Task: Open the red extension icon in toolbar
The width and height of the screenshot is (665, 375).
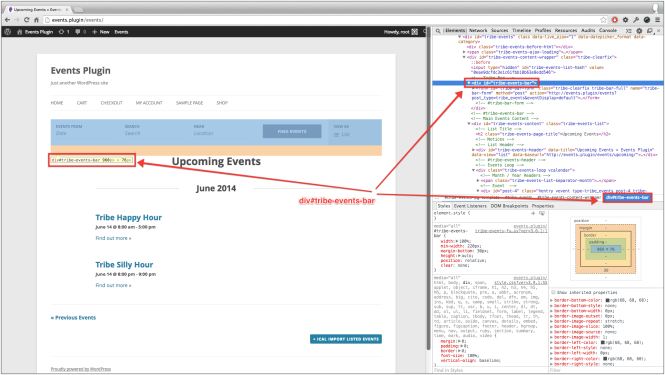Action: coord(615,20)
